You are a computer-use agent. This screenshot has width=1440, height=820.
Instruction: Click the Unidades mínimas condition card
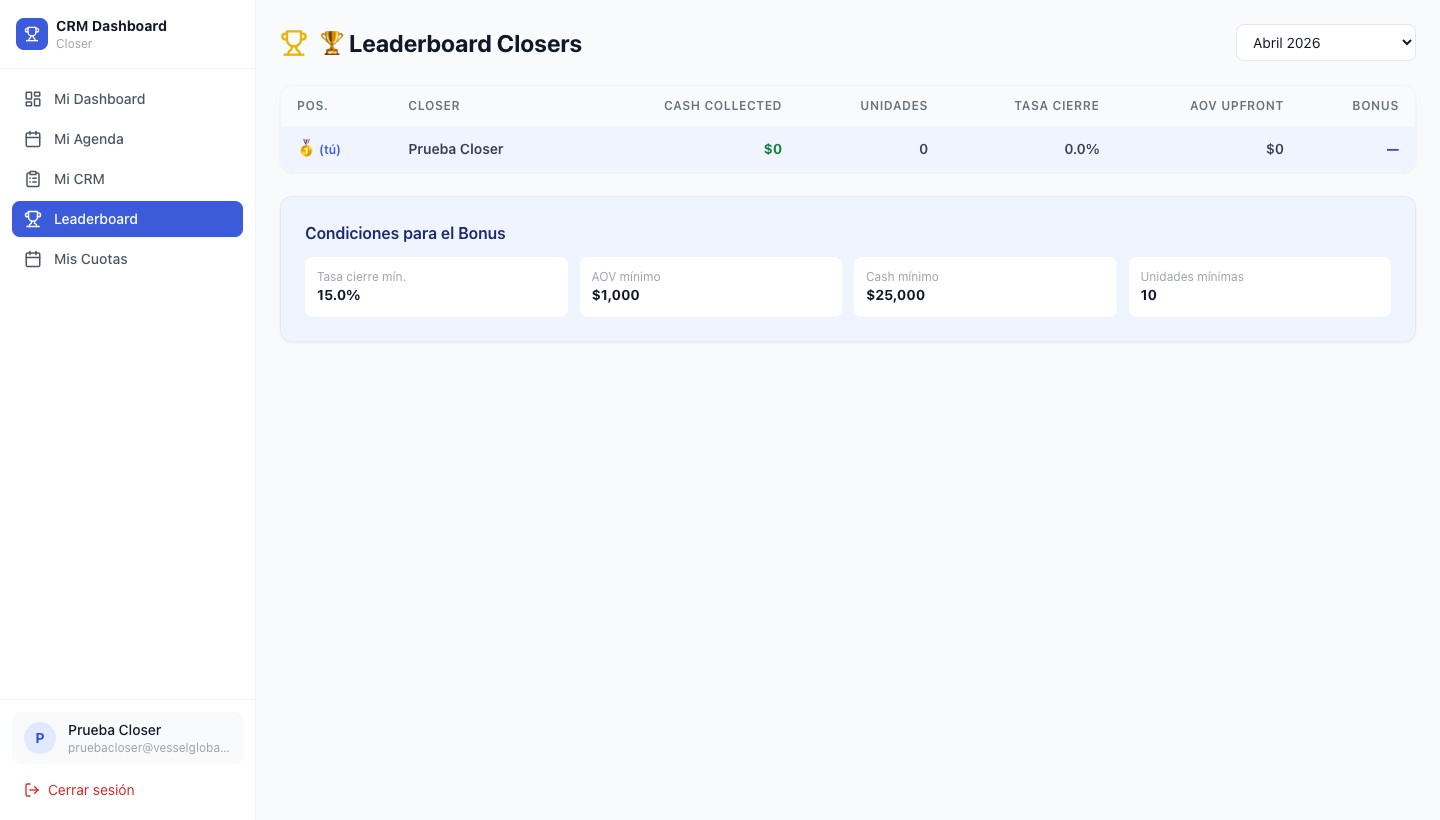[x=1260, y=287]
